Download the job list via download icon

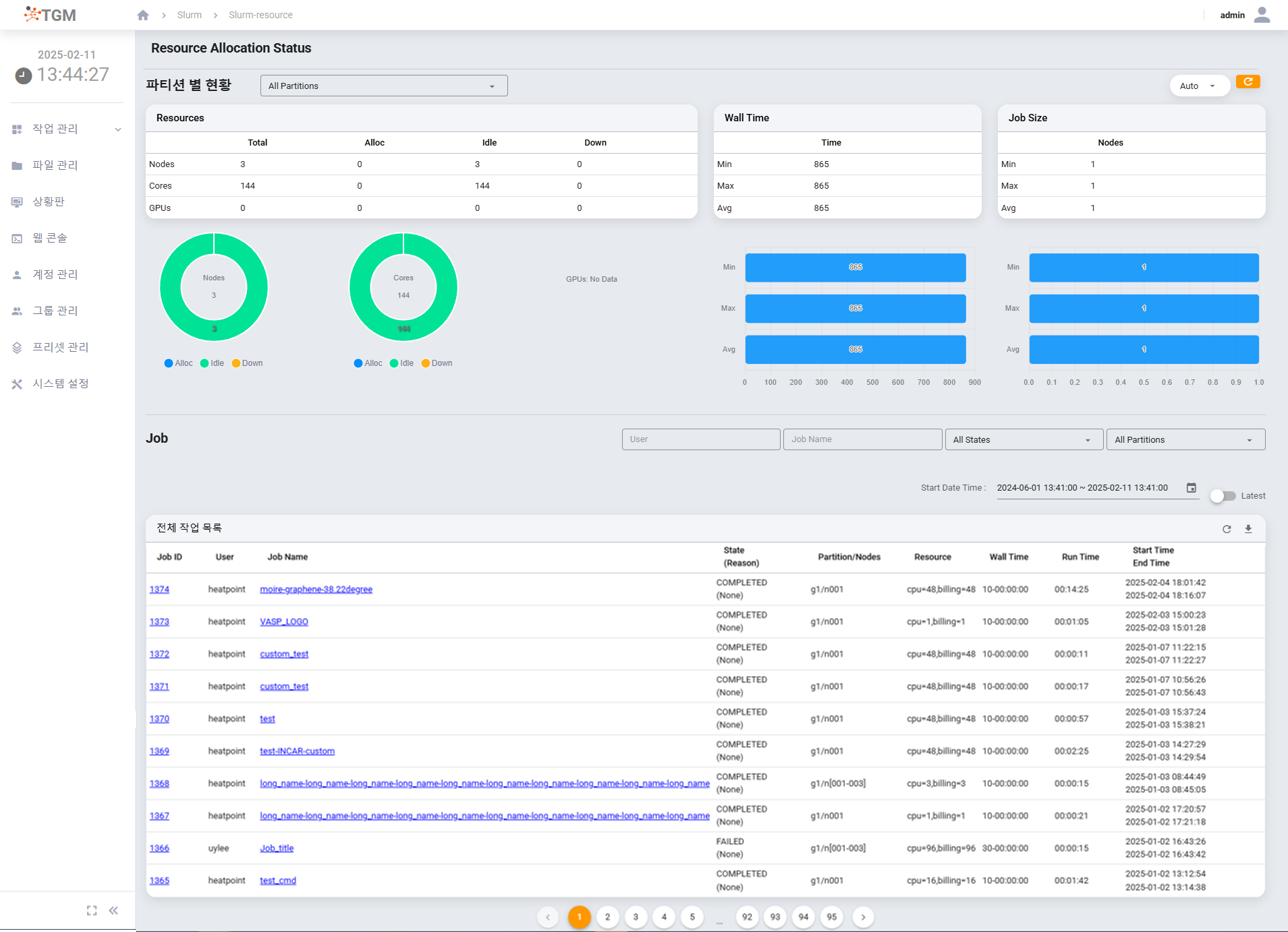(1248, 529)
